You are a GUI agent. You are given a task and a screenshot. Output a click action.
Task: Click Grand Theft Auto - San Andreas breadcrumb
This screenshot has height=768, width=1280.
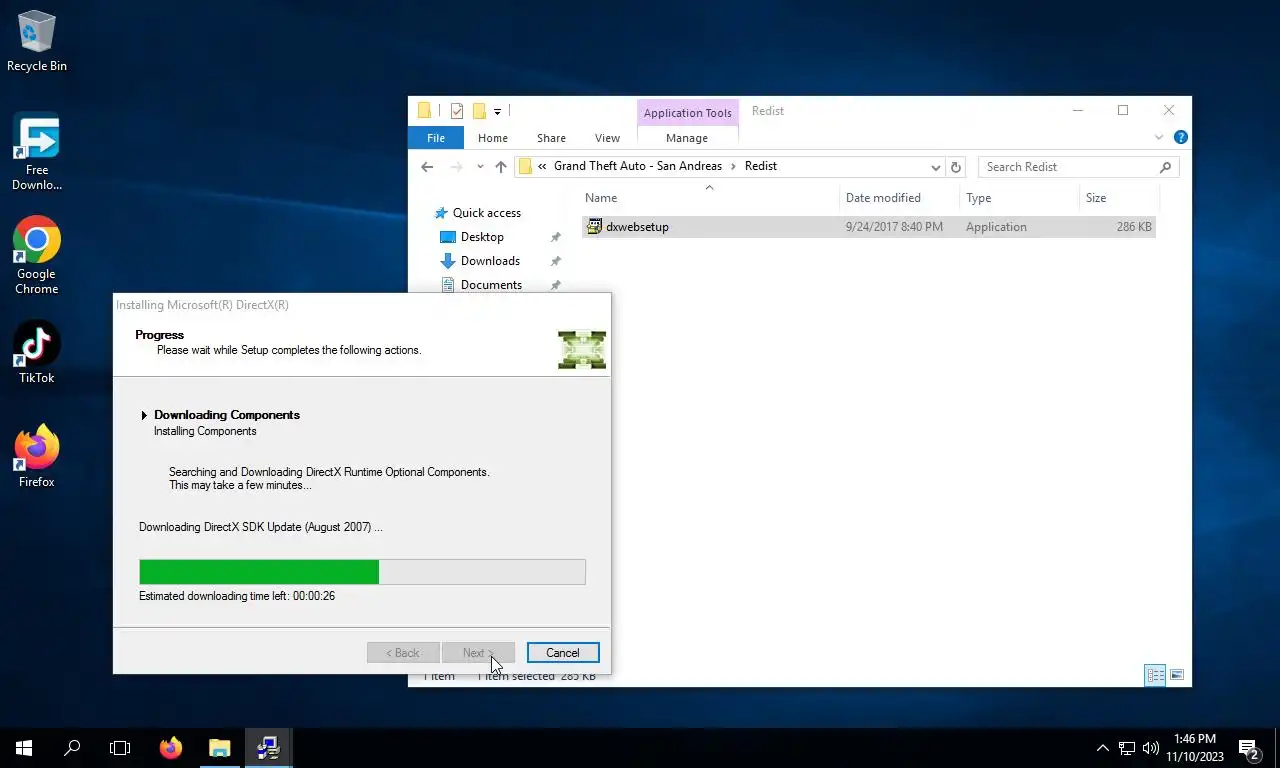[x=638, y=166]
